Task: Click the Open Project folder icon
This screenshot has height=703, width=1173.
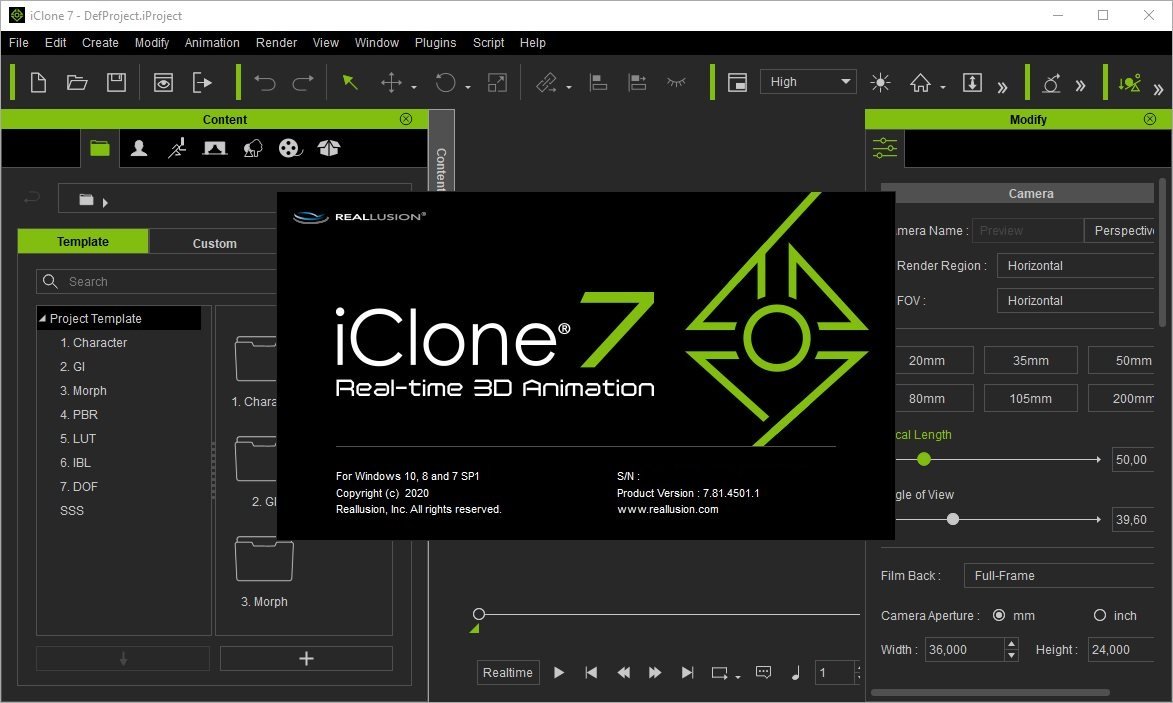Action: pyautogui.click(x=77, y=82)
